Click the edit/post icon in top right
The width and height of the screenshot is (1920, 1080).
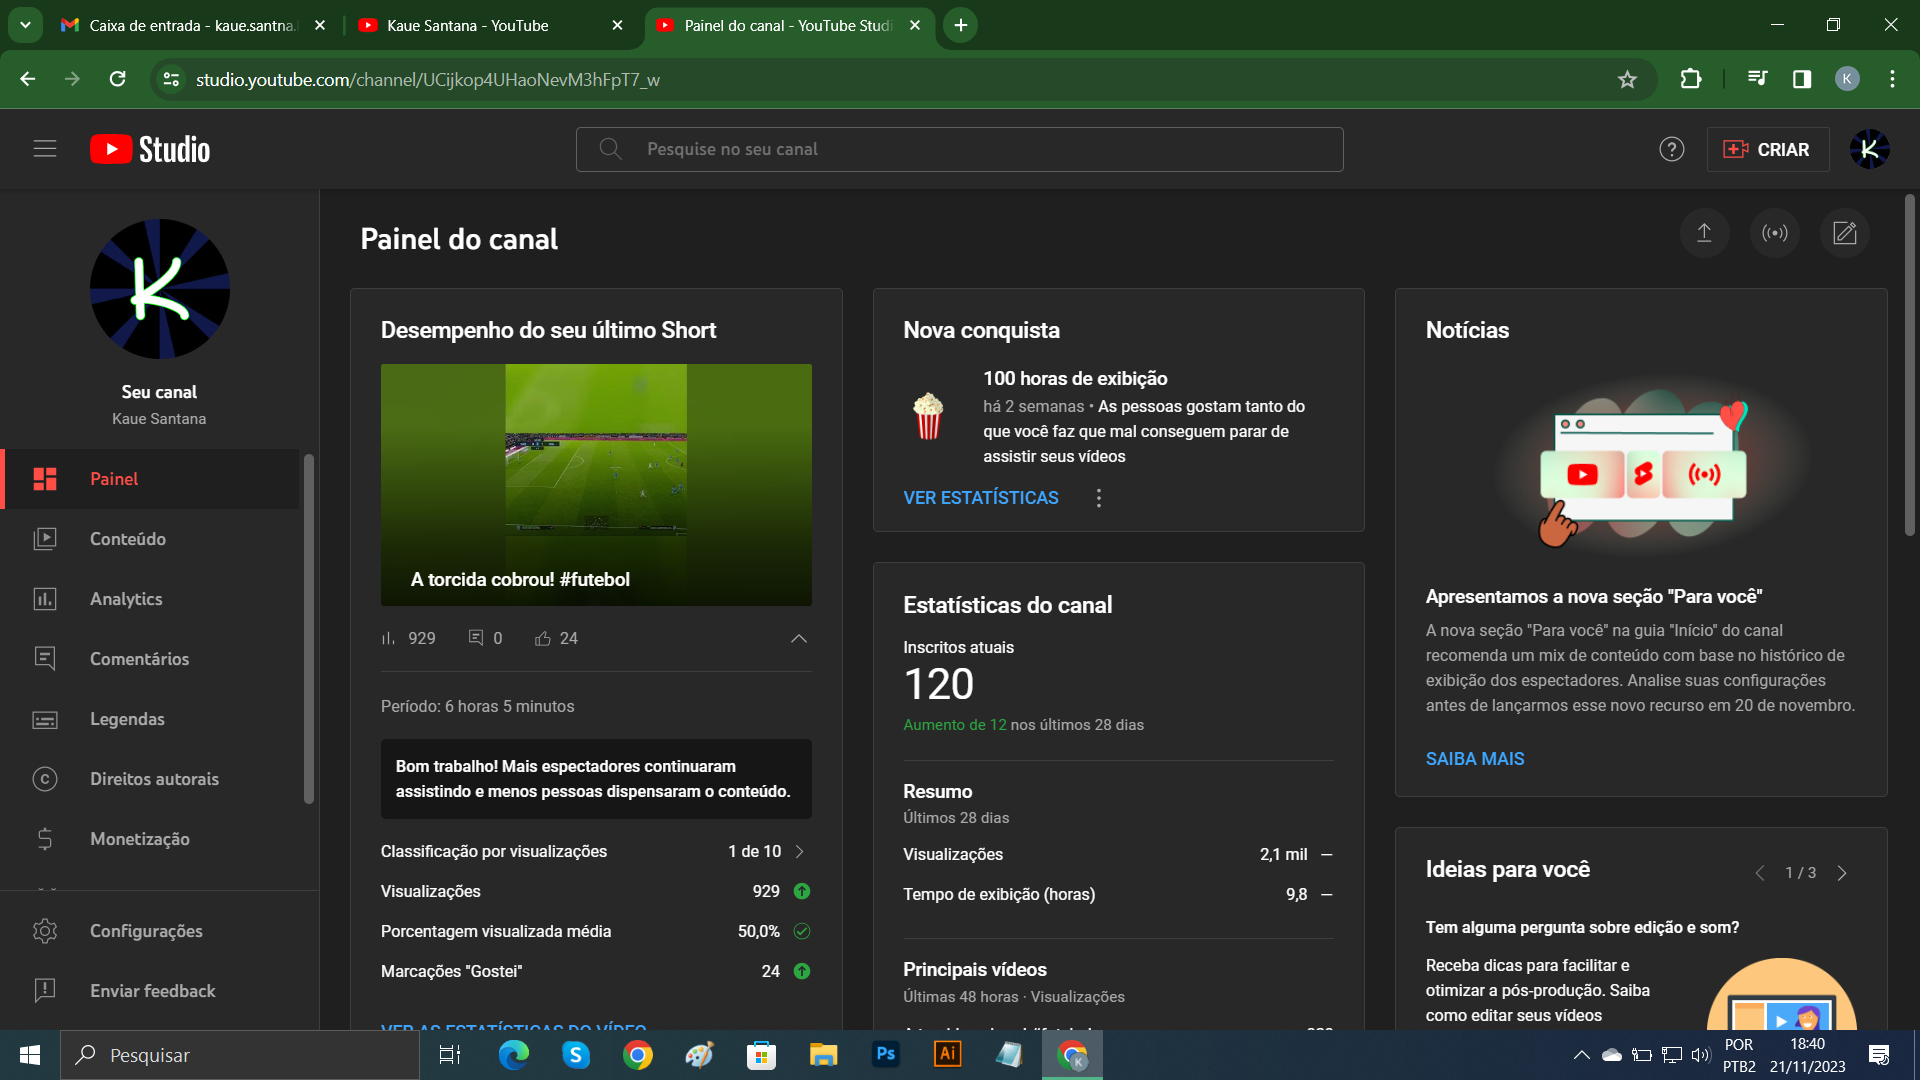click(x=1844, y=235)
